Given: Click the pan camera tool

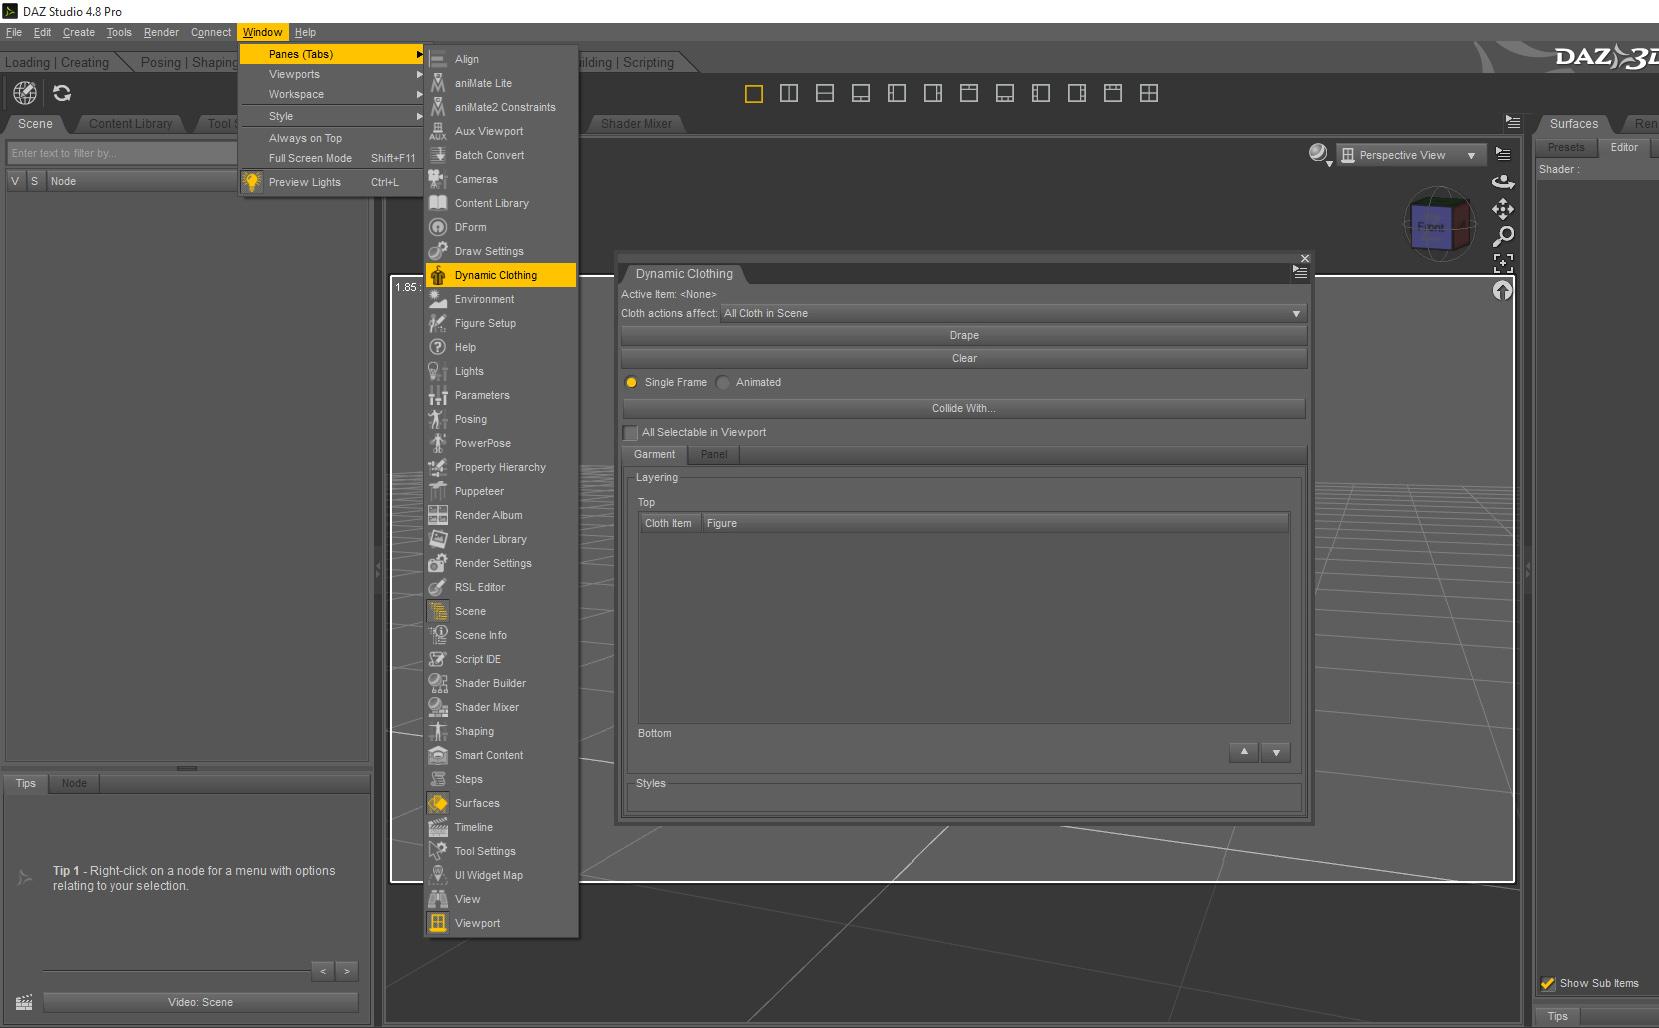Looking at the screenshot, I should coord(1503,209).
